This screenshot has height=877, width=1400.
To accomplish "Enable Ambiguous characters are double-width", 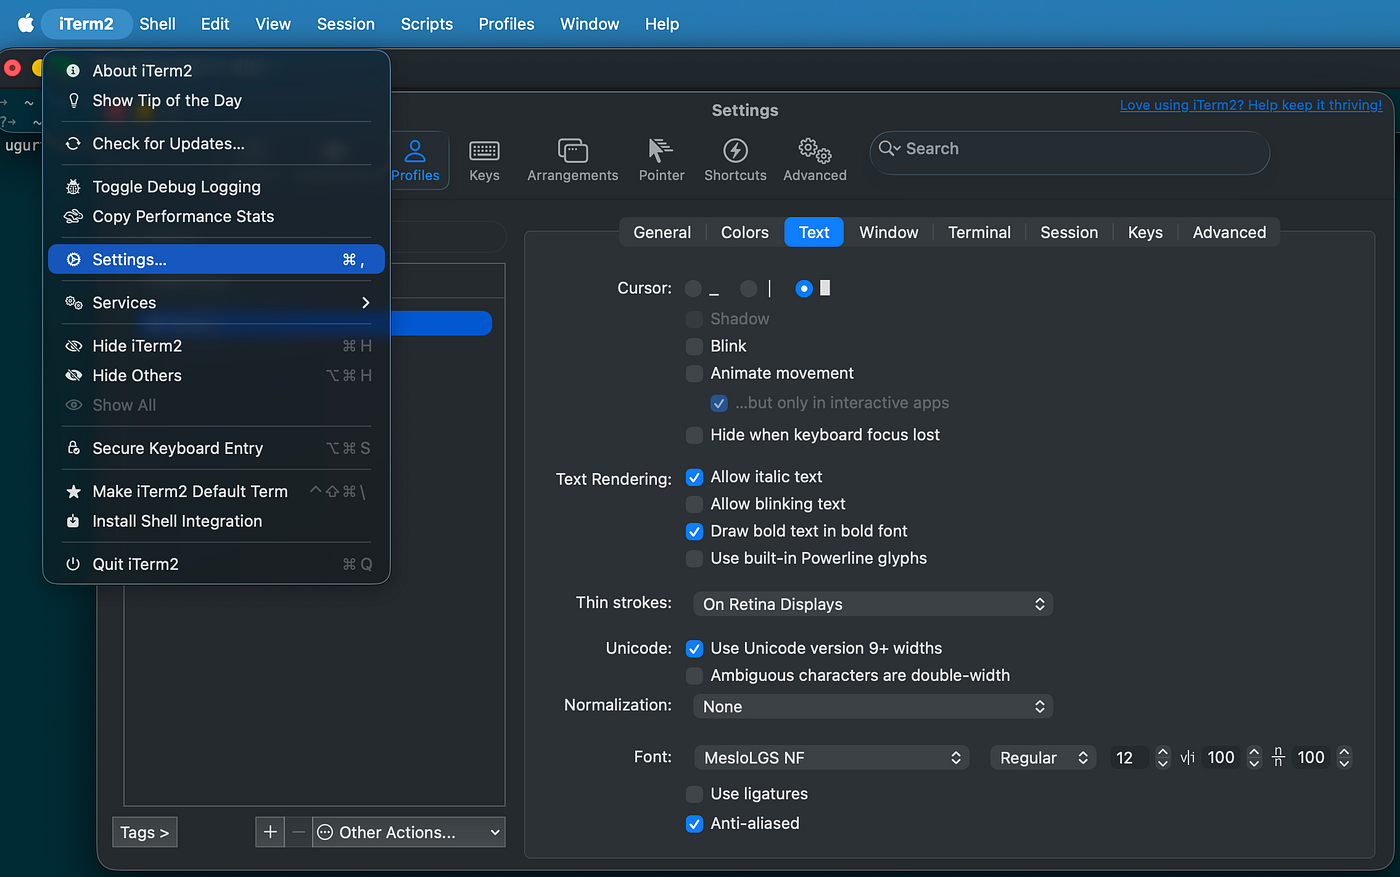I will [694, 675].
